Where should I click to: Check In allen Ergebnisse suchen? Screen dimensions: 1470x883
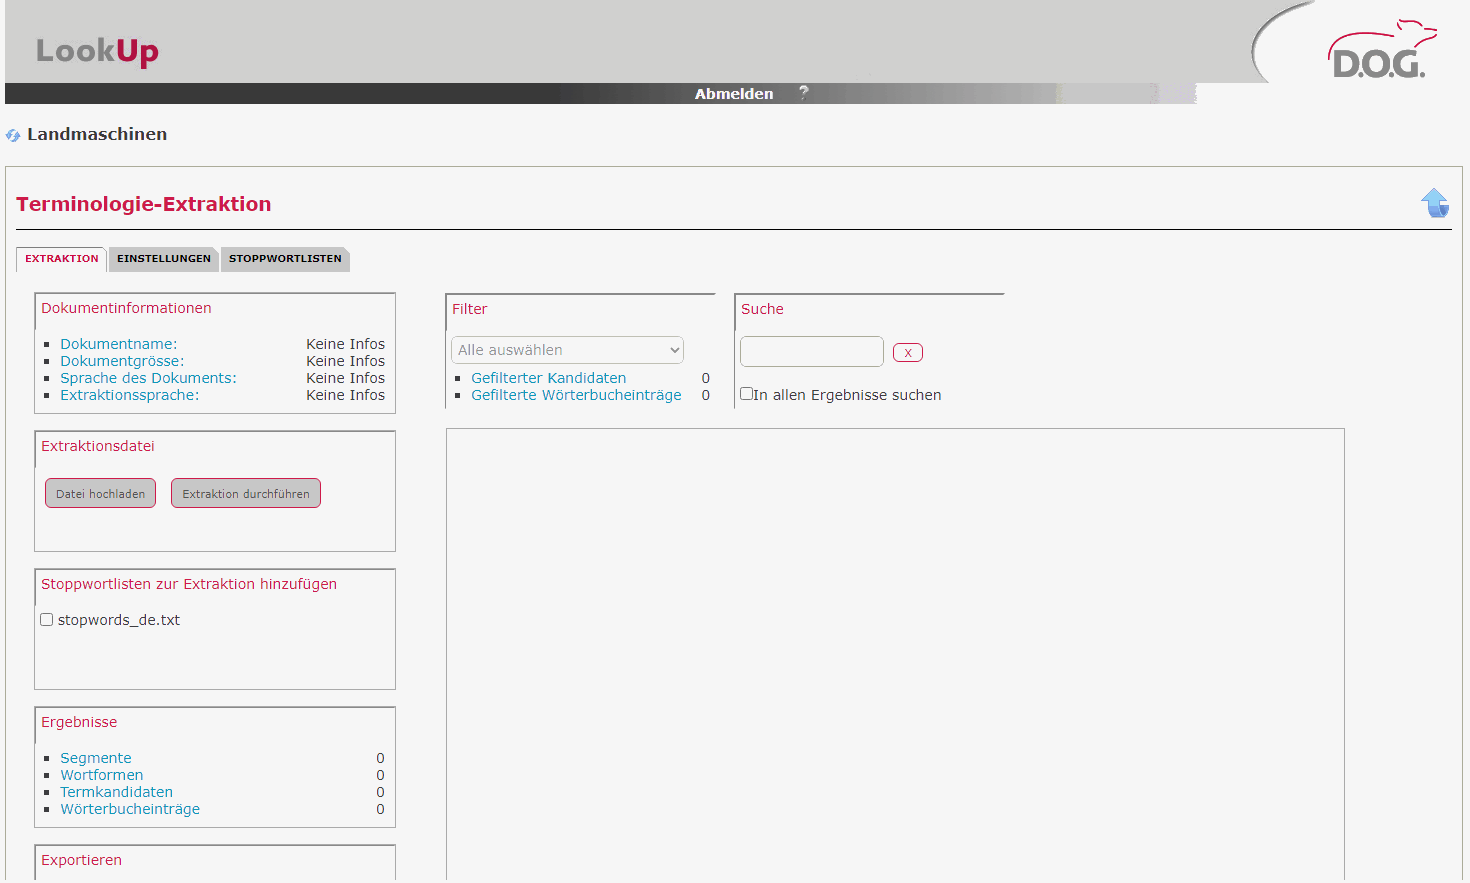(746, 394)
